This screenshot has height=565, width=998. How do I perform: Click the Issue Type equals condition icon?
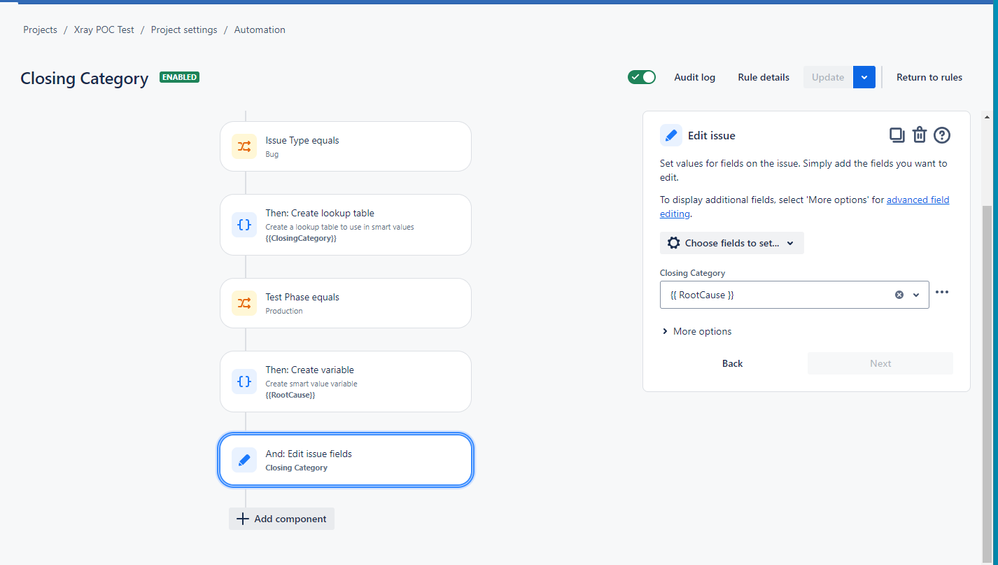tap(244, 146)
